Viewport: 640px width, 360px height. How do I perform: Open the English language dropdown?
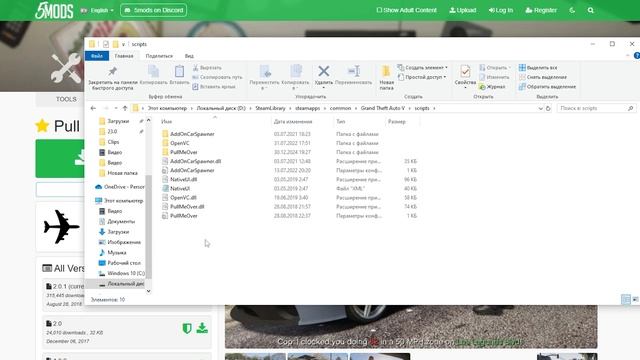[97, 10]
